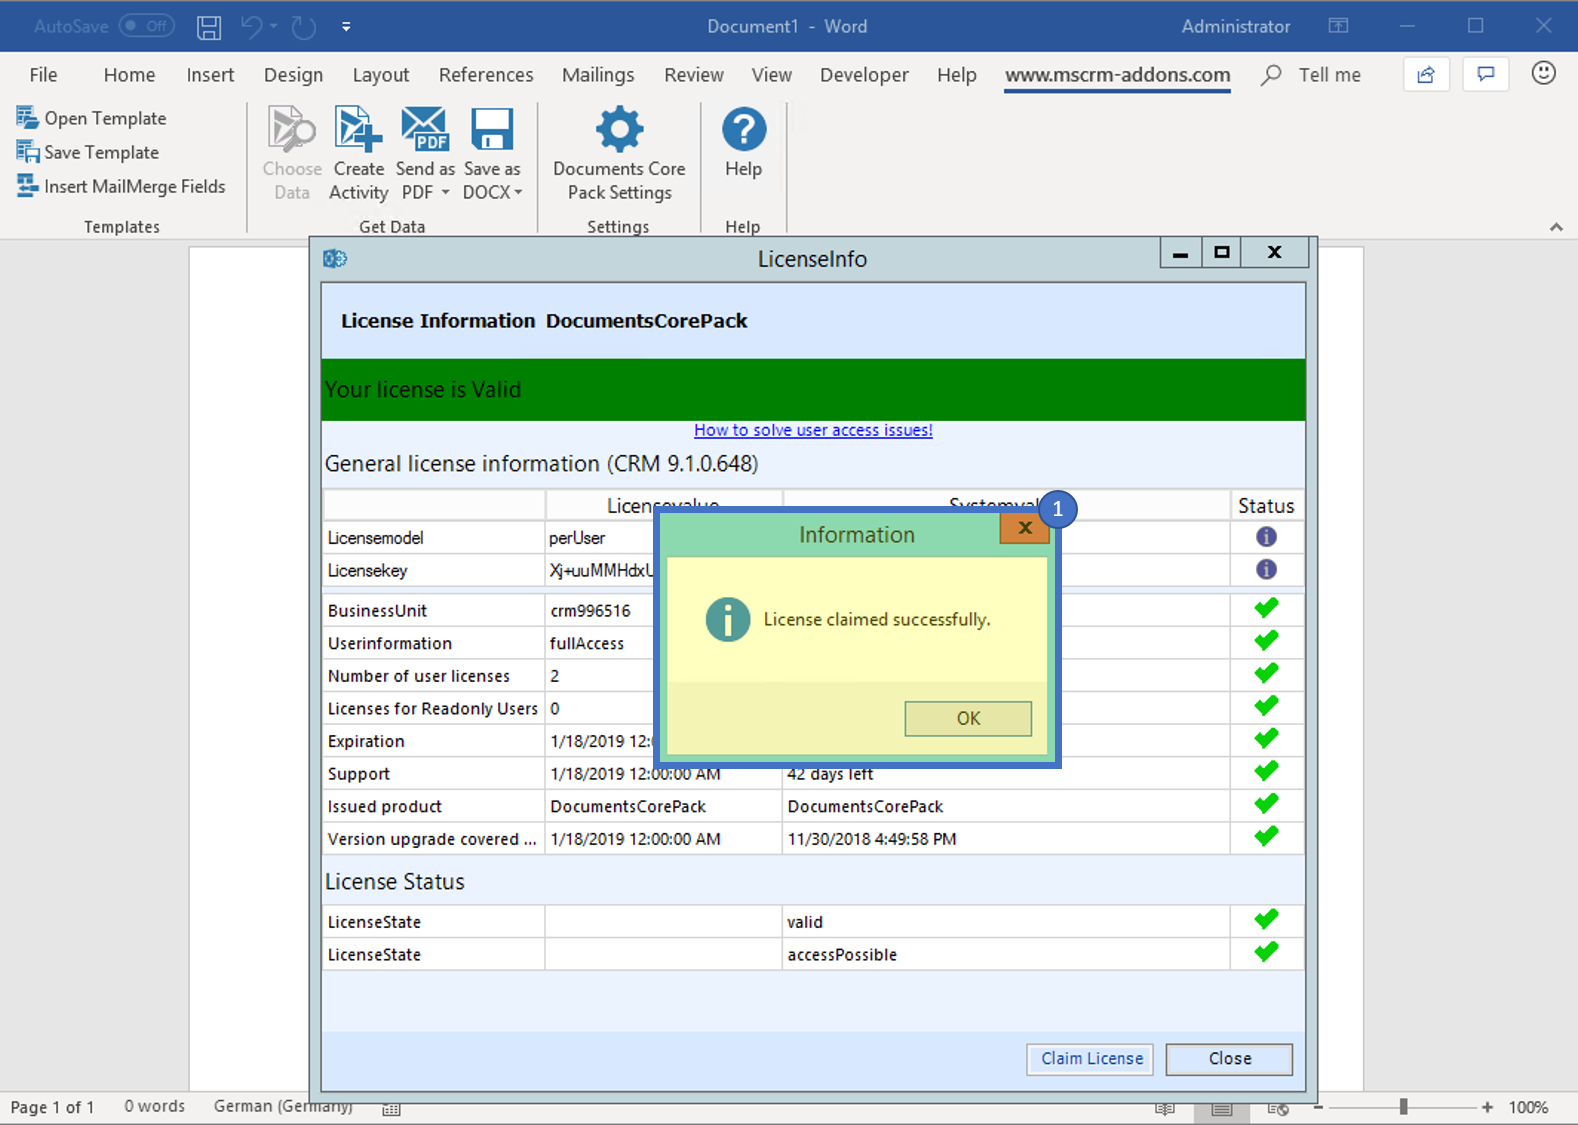Click info status icon in Licensekey row

pyautogui.click(x=1266, y=569)
